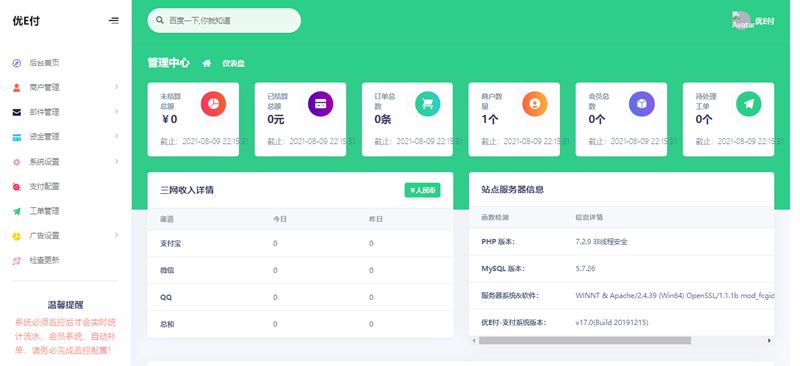Expand the 邮件管理 submenu chevron

116,111
